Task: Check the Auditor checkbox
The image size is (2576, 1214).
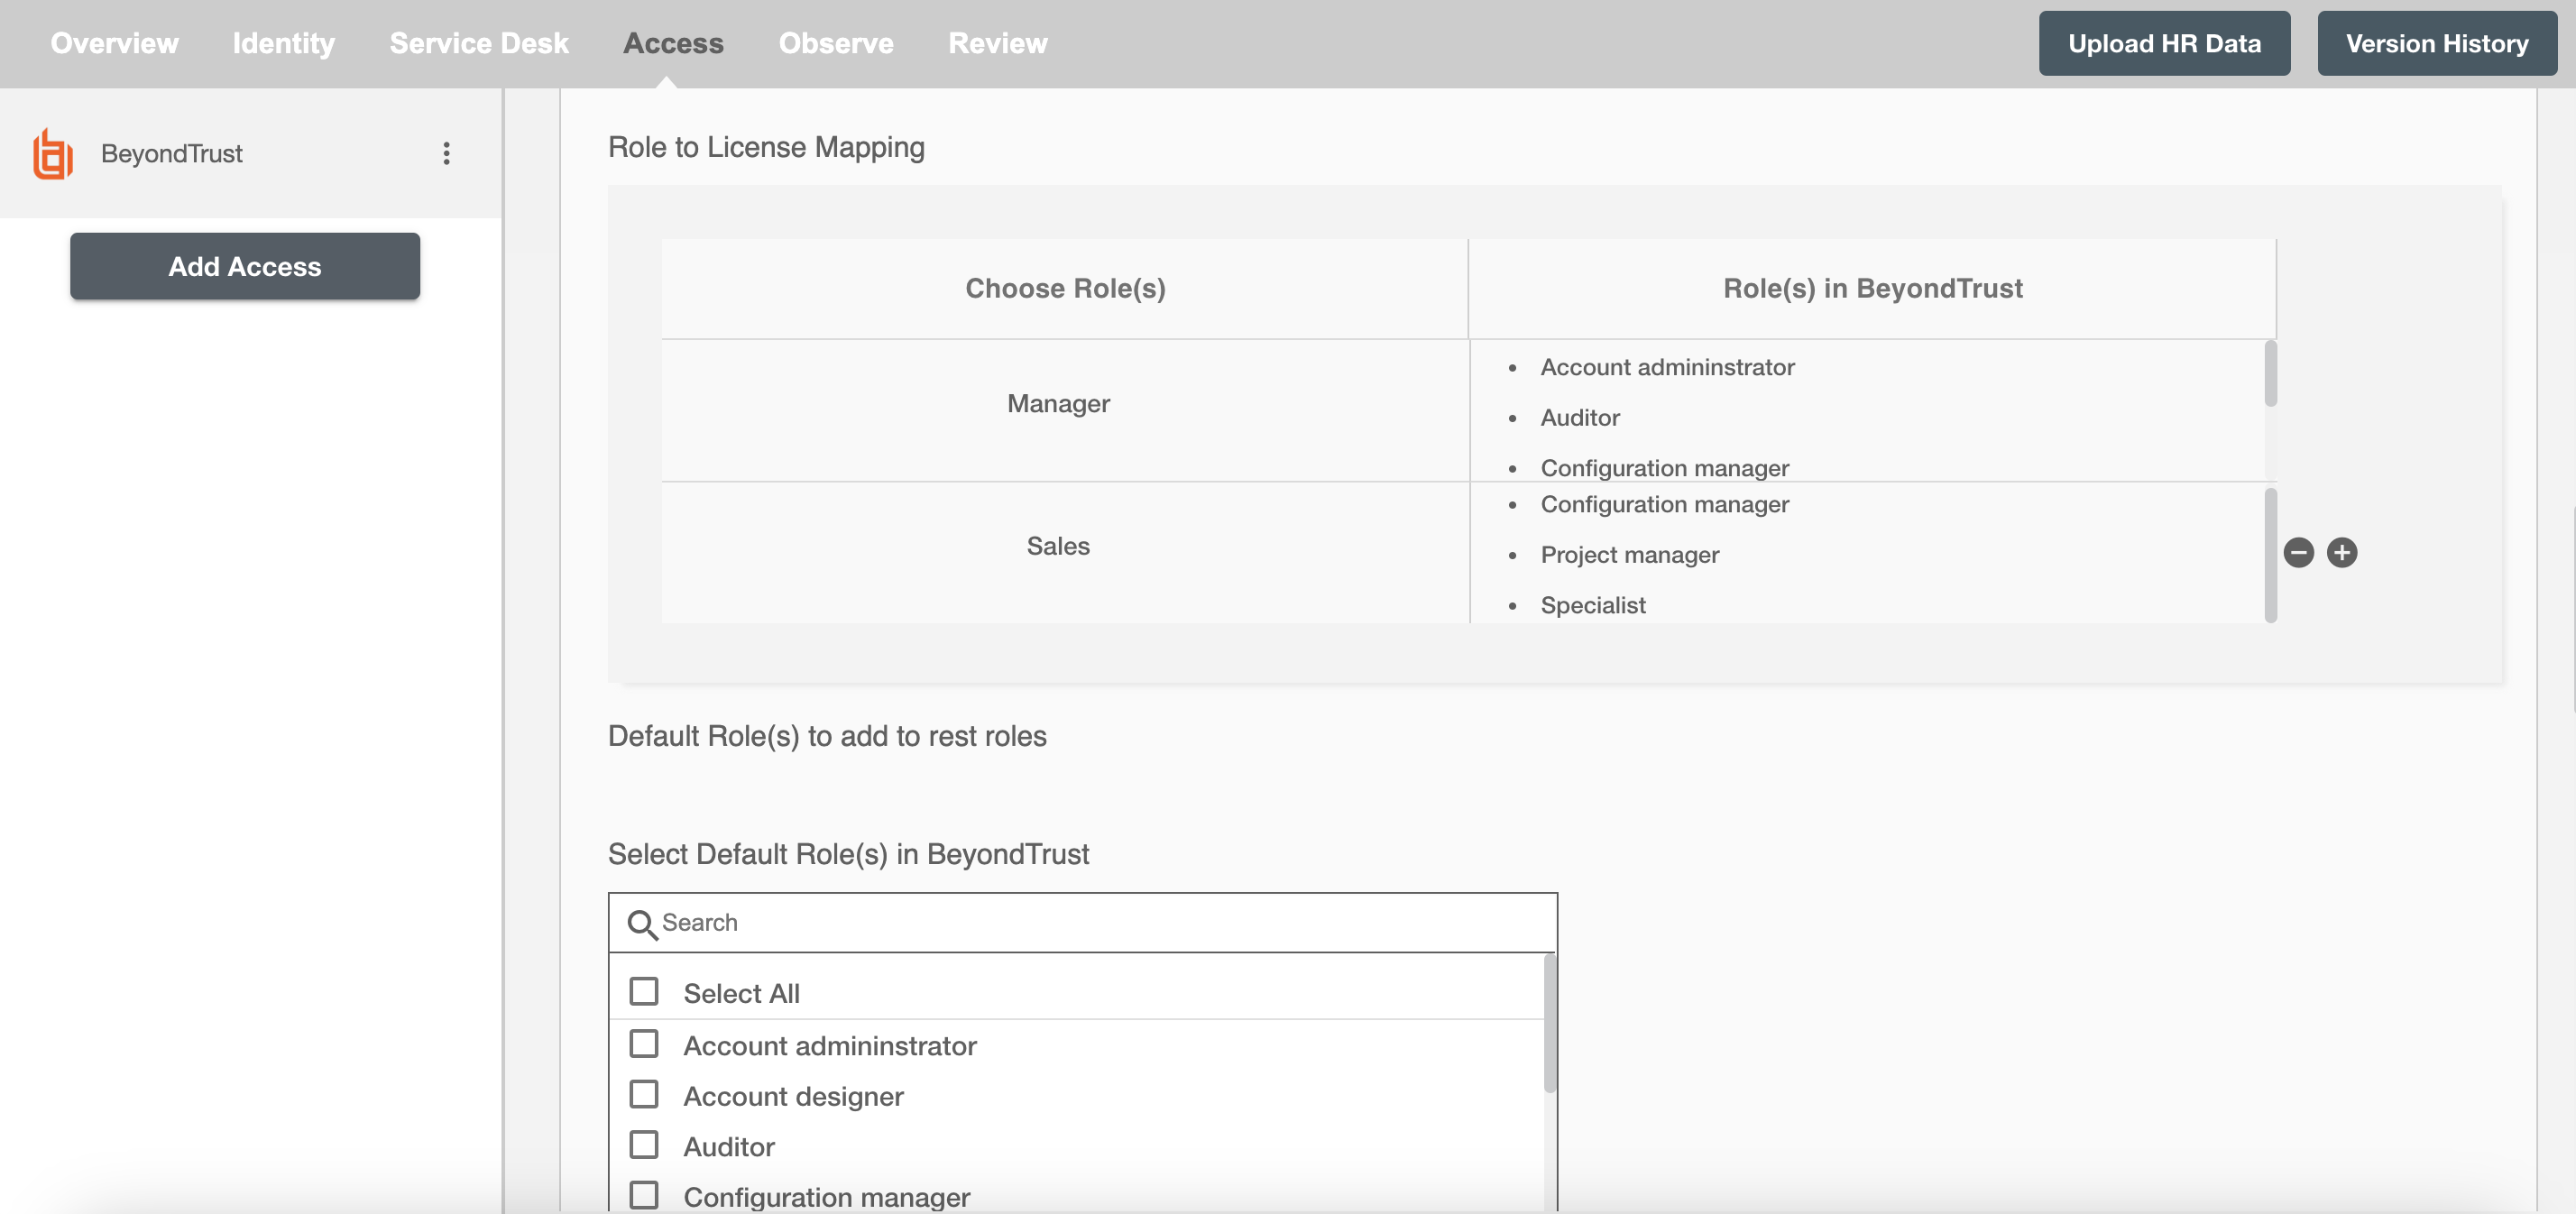Action: (644, 1144)
